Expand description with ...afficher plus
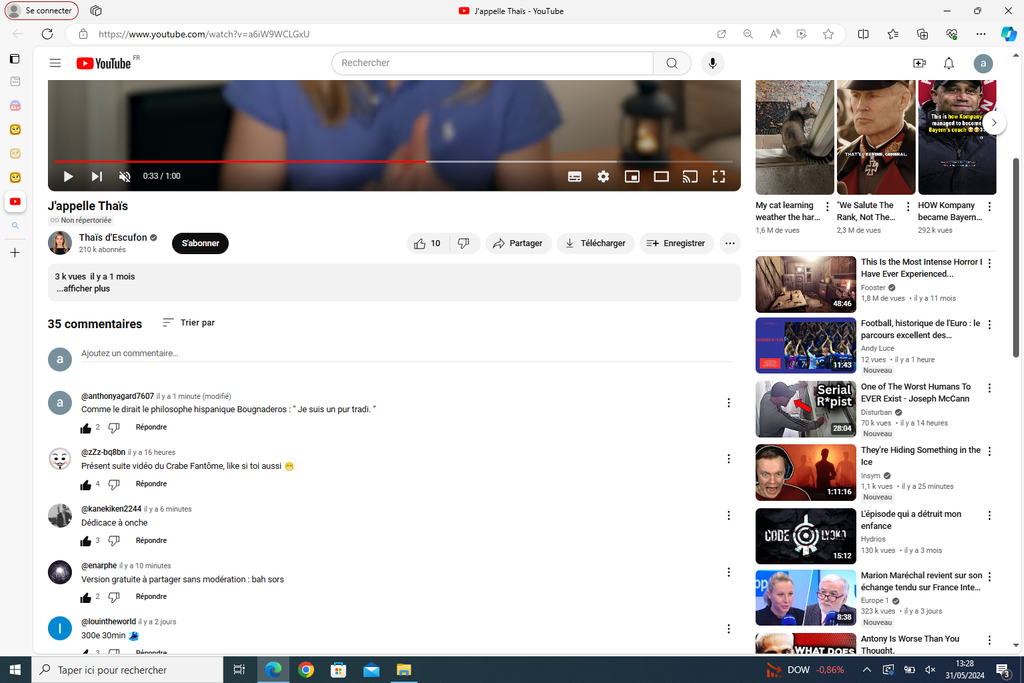This screenshot has width=1024, height=683. tap(83, 289)
